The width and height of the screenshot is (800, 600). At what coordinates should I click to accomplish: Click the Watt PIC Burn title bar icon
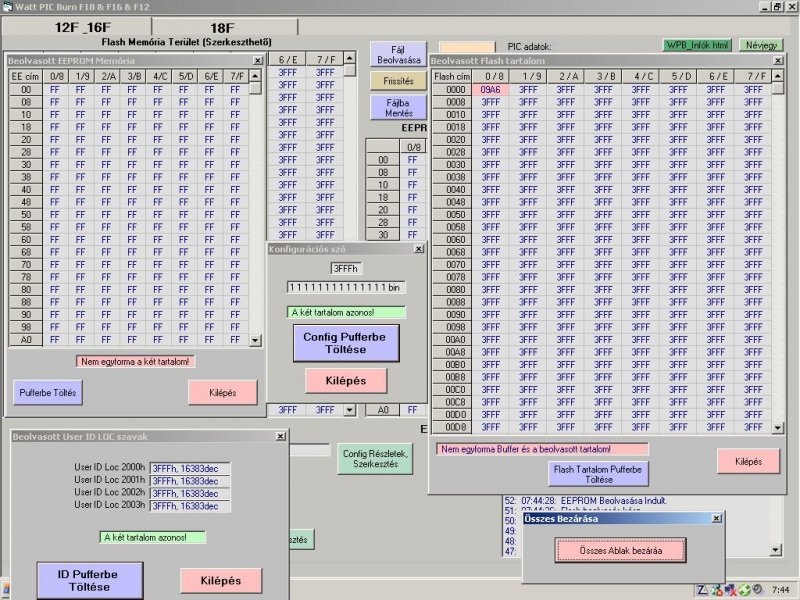[x=8, y=7]
